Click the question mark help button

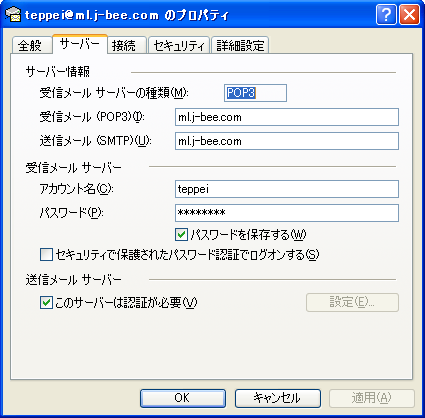[x=386, y=15]
